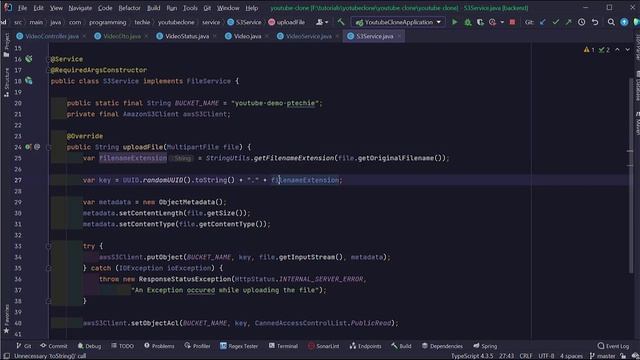
Task: Run with coverage icon in toolbar
Action: click(480, 22)
